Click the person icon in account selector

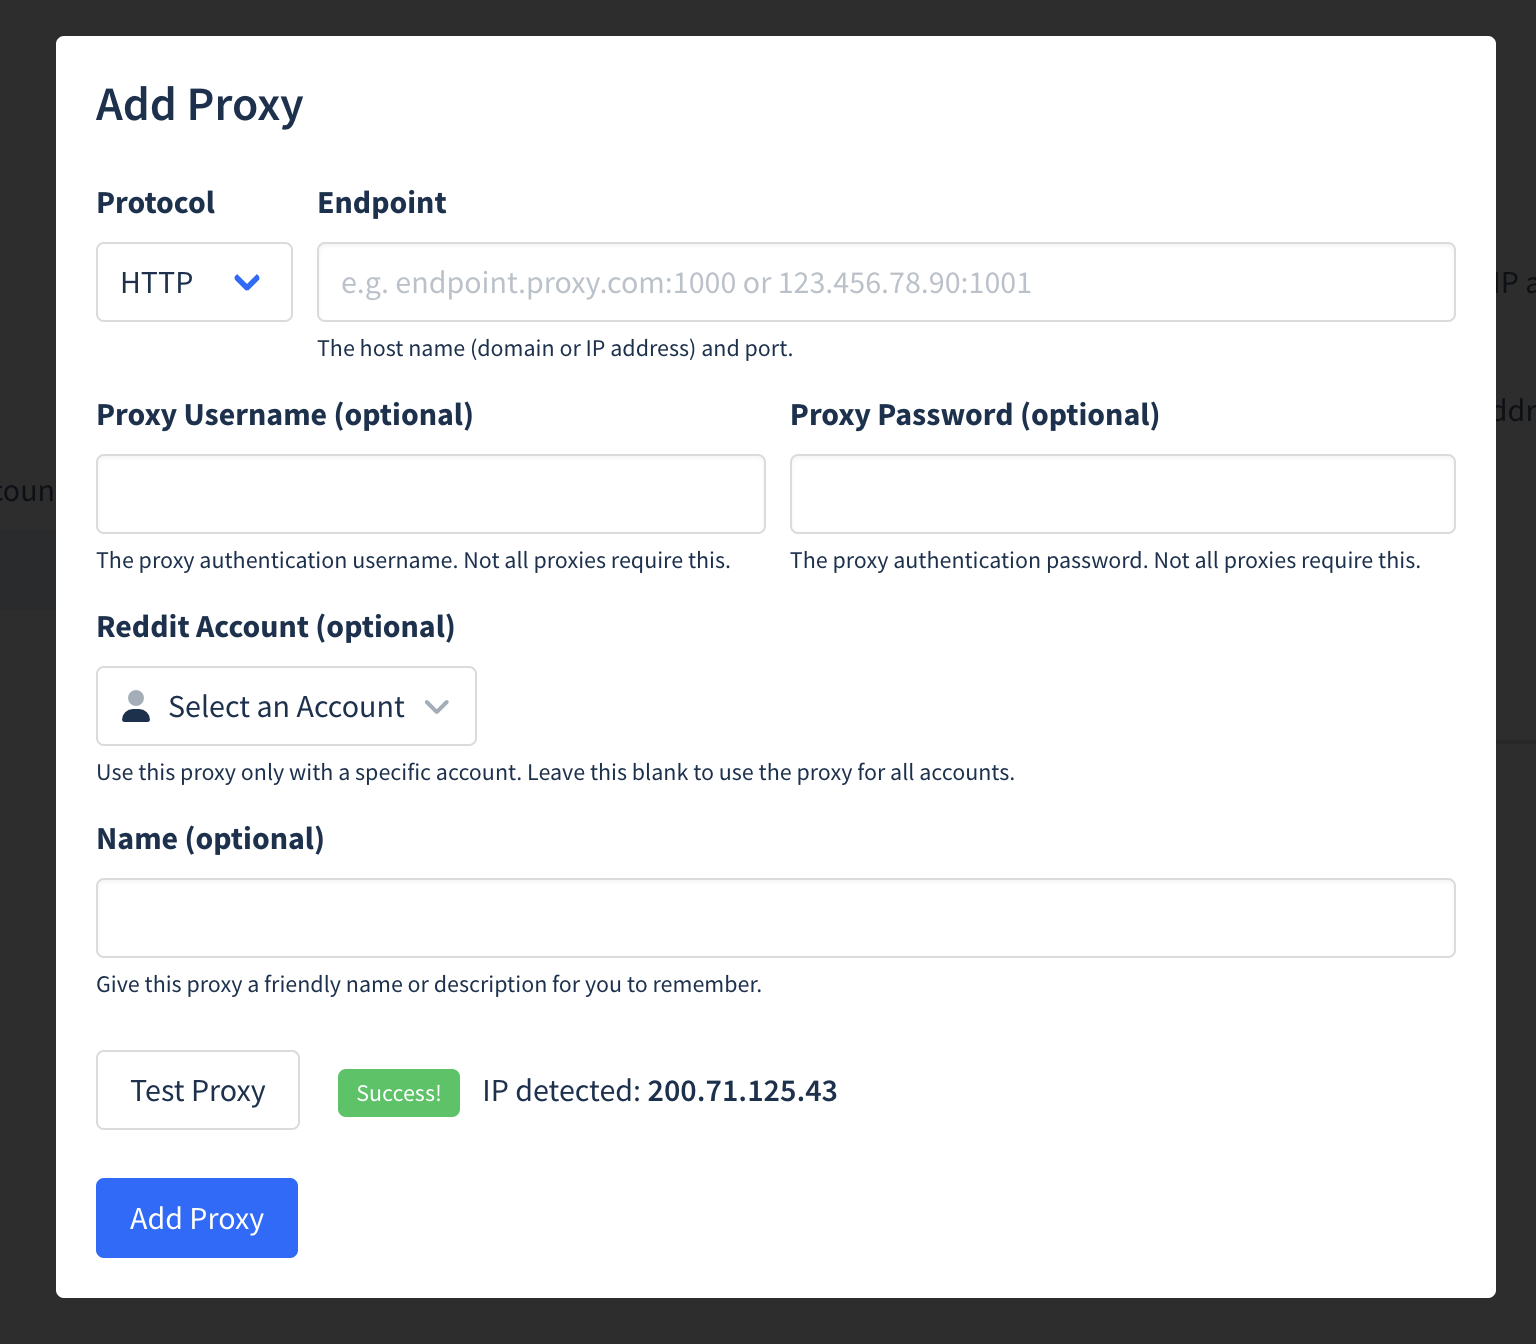click(136, 706)
